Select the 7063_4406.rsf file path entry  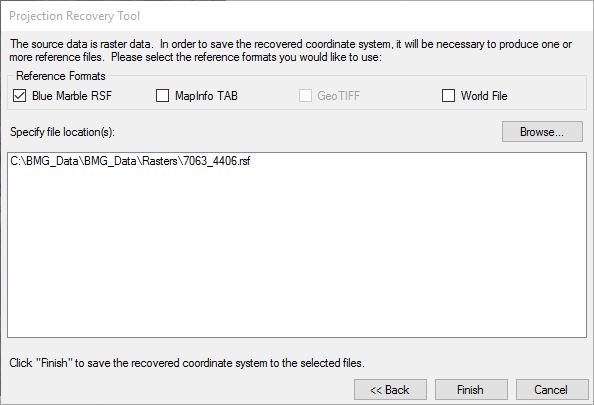[130, 161]
